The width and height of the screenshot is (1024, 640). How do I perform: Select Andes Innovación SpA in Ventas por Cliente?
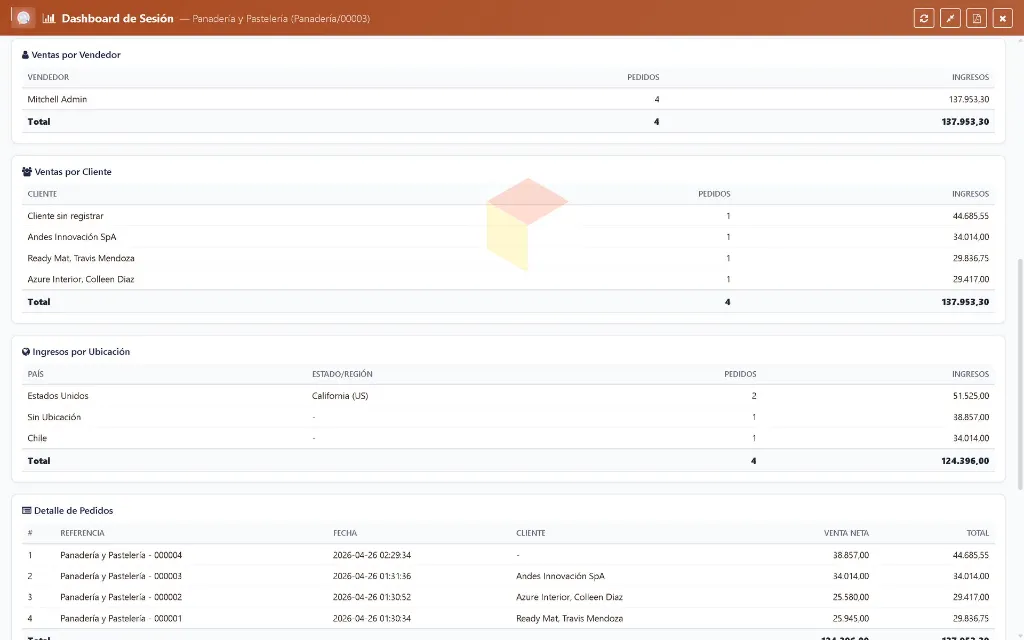coord(508,237)
